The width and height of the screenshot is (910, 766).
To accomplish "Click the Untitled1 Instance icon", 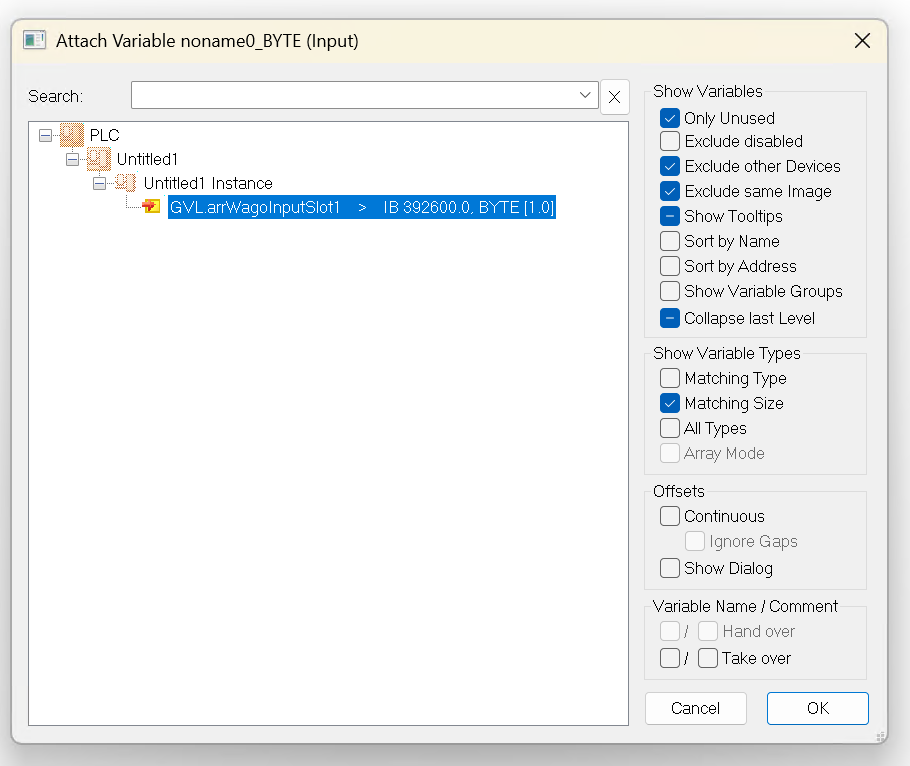I will 125,183.
